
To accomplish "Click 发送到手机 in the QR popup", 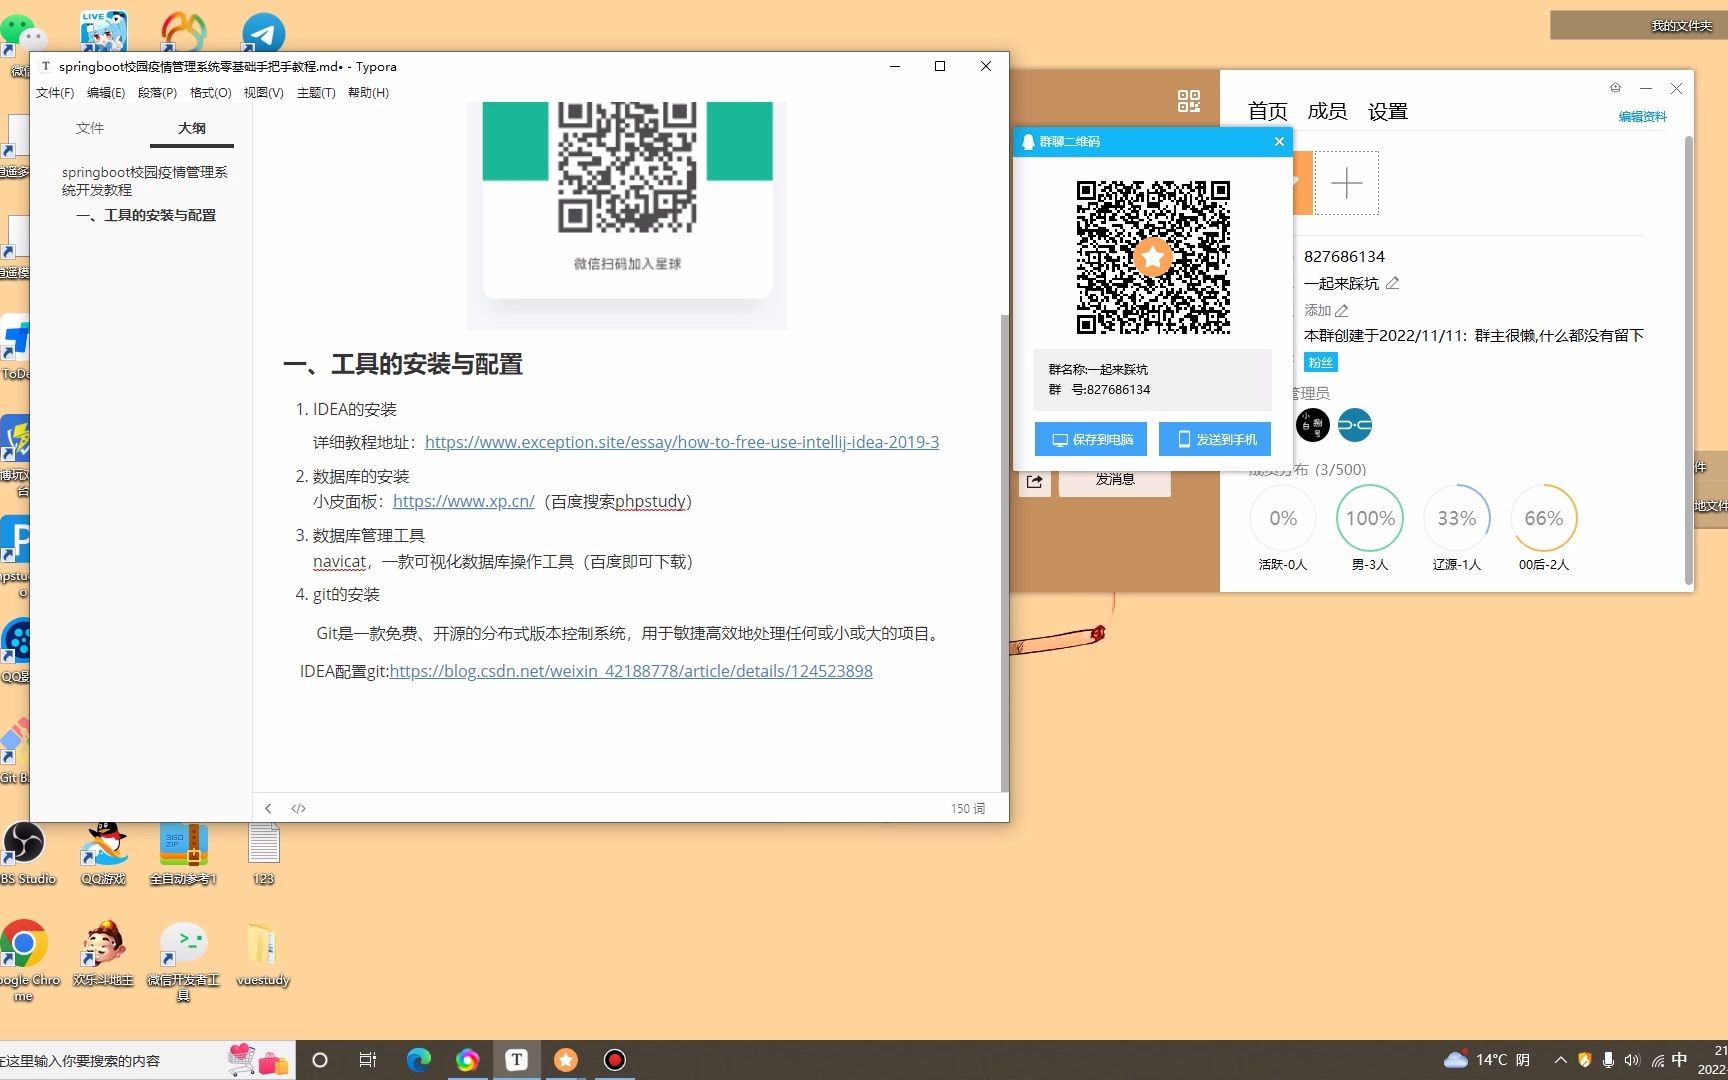I will tap(1215, 439).
